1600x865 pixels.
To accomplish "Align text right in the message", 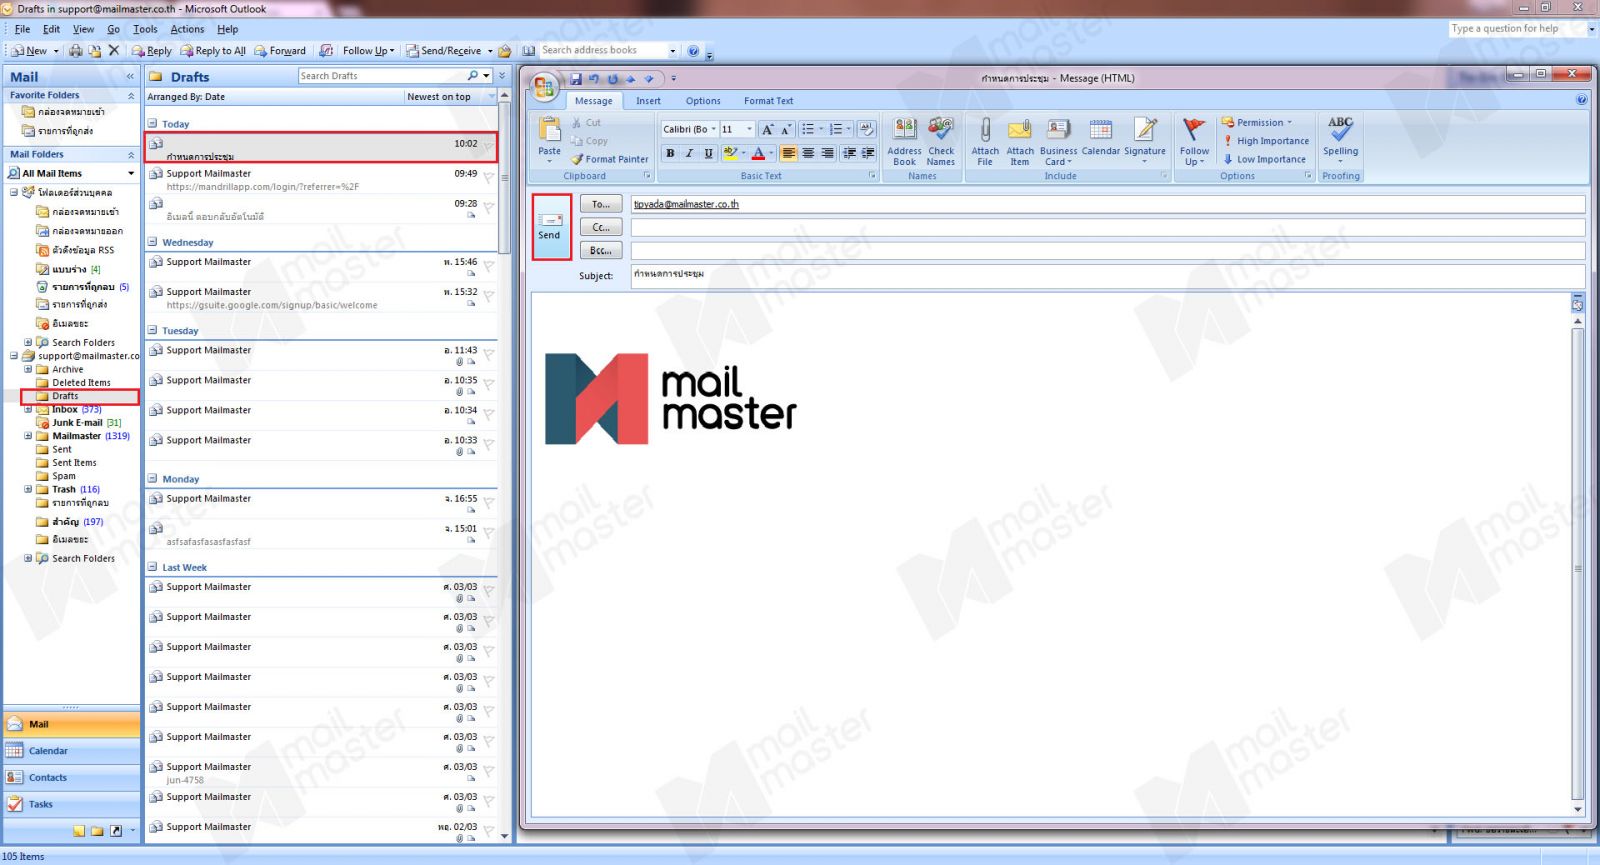I will 827,153.
